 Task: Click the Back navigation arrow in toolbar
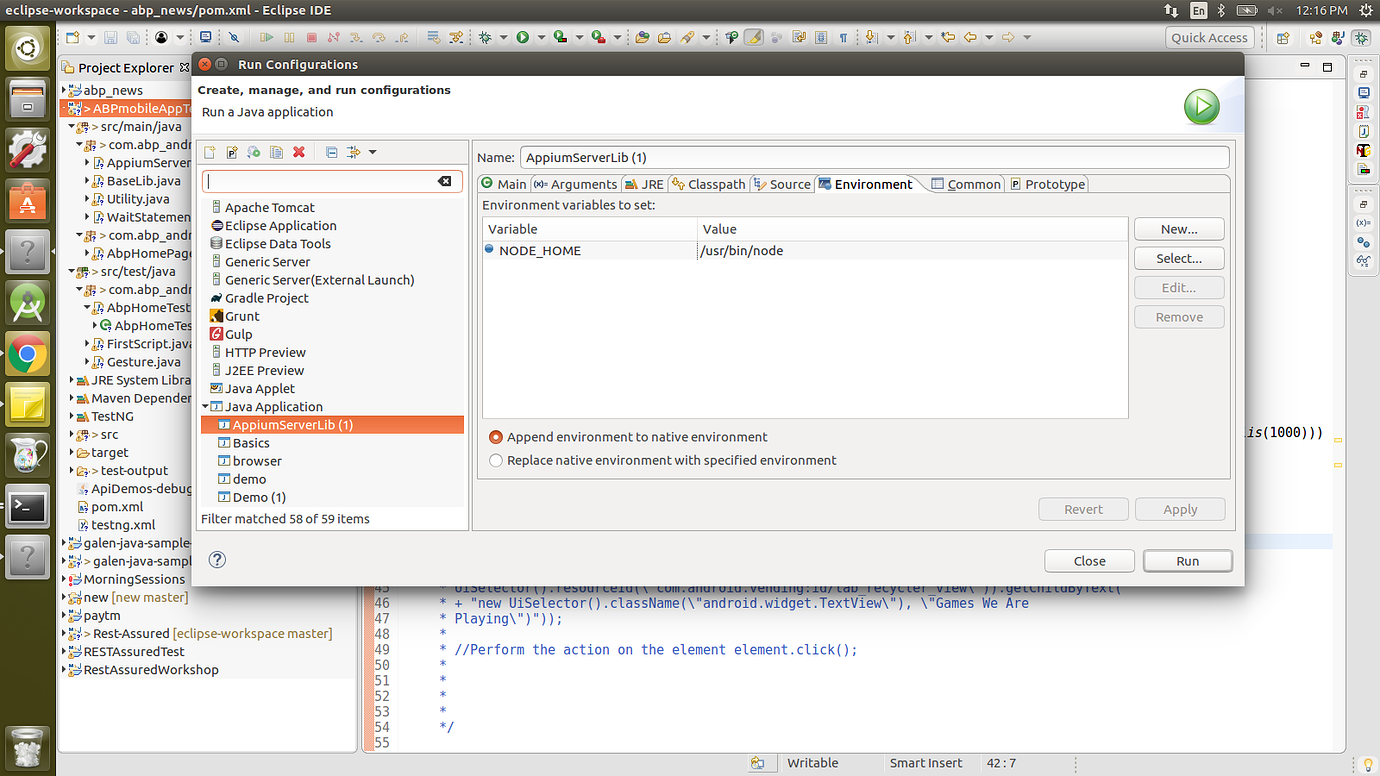tap(969, 38)
